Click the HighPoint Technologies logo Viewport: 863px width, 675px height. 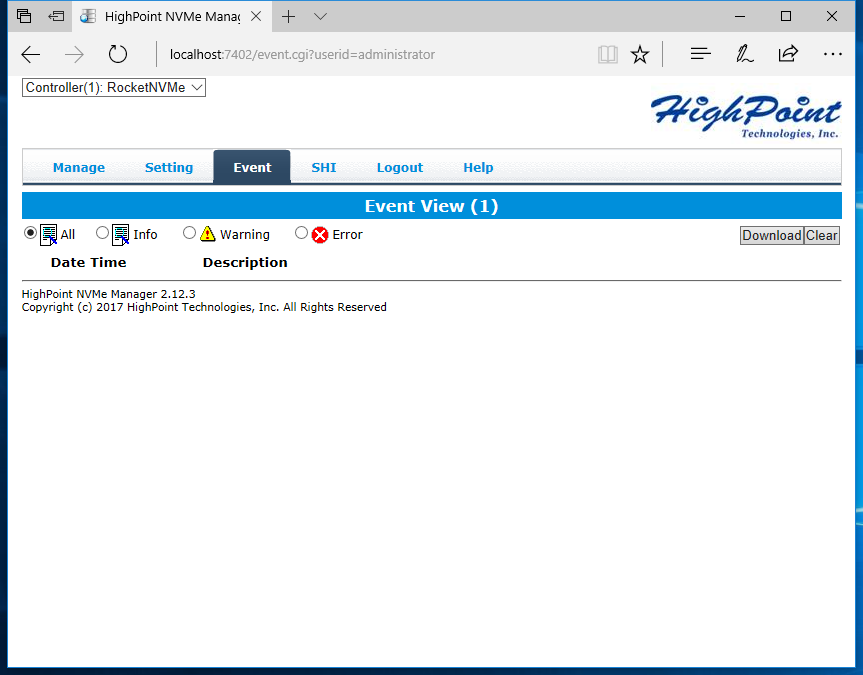(746, 116)
